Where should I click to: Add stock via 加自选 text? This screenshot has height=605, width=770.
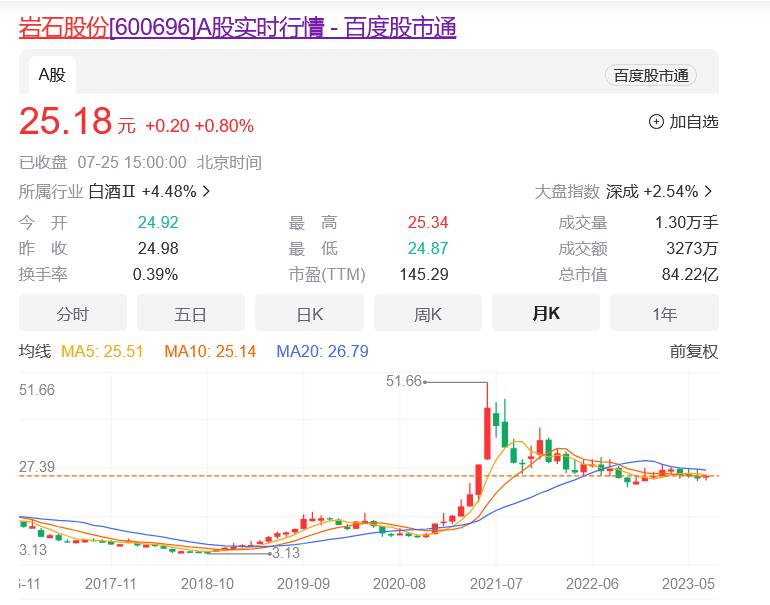(694, 121)
